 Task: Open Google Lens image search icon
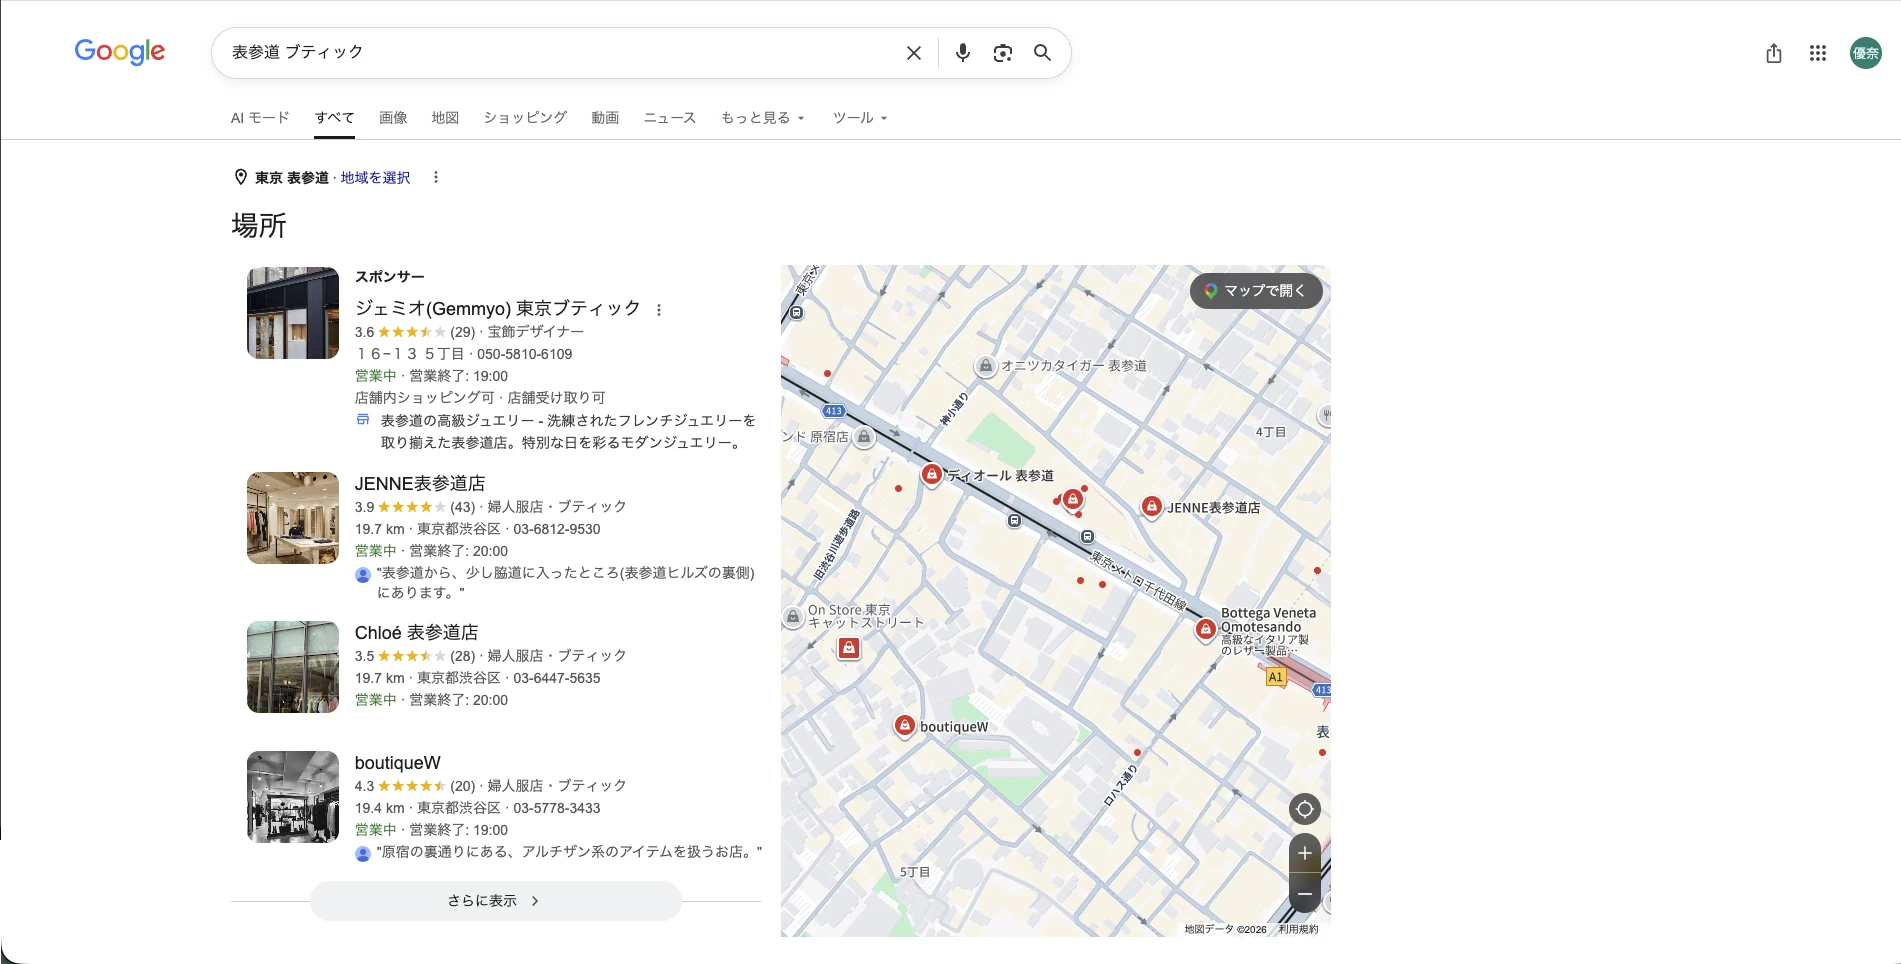click(x=1002, y=53)
